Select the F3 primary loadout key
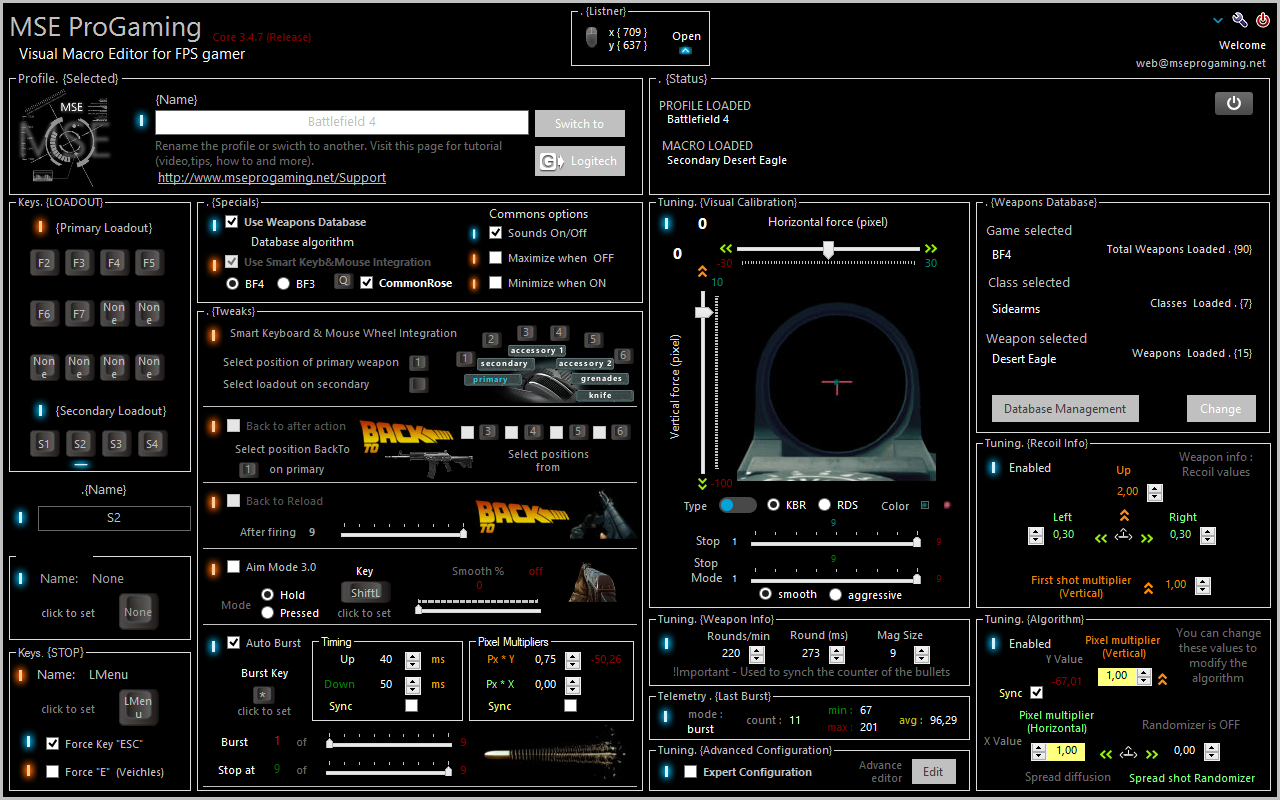Viewport: 1280px width, 800px height. [79, 263]
